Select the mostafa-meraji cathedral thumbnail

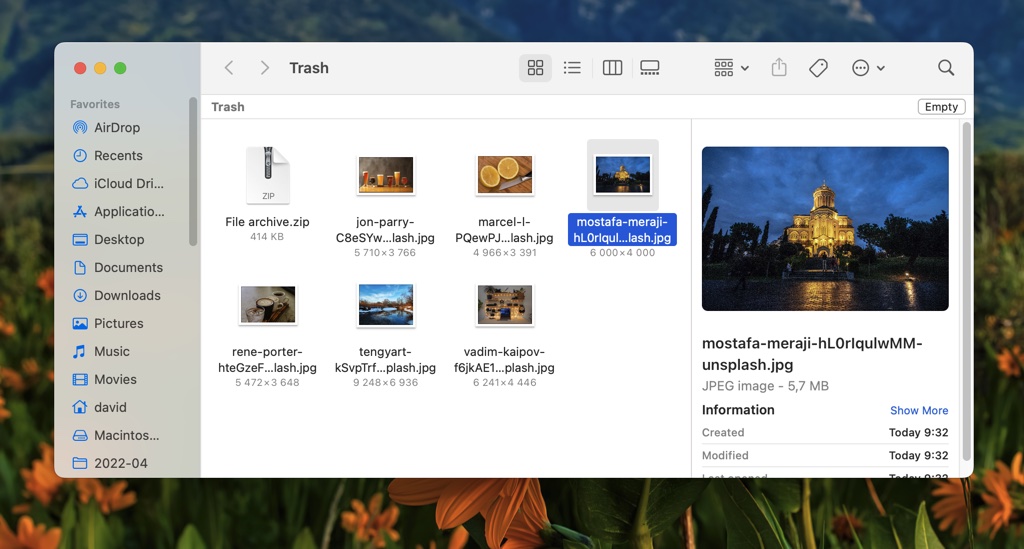click(622, 175)
